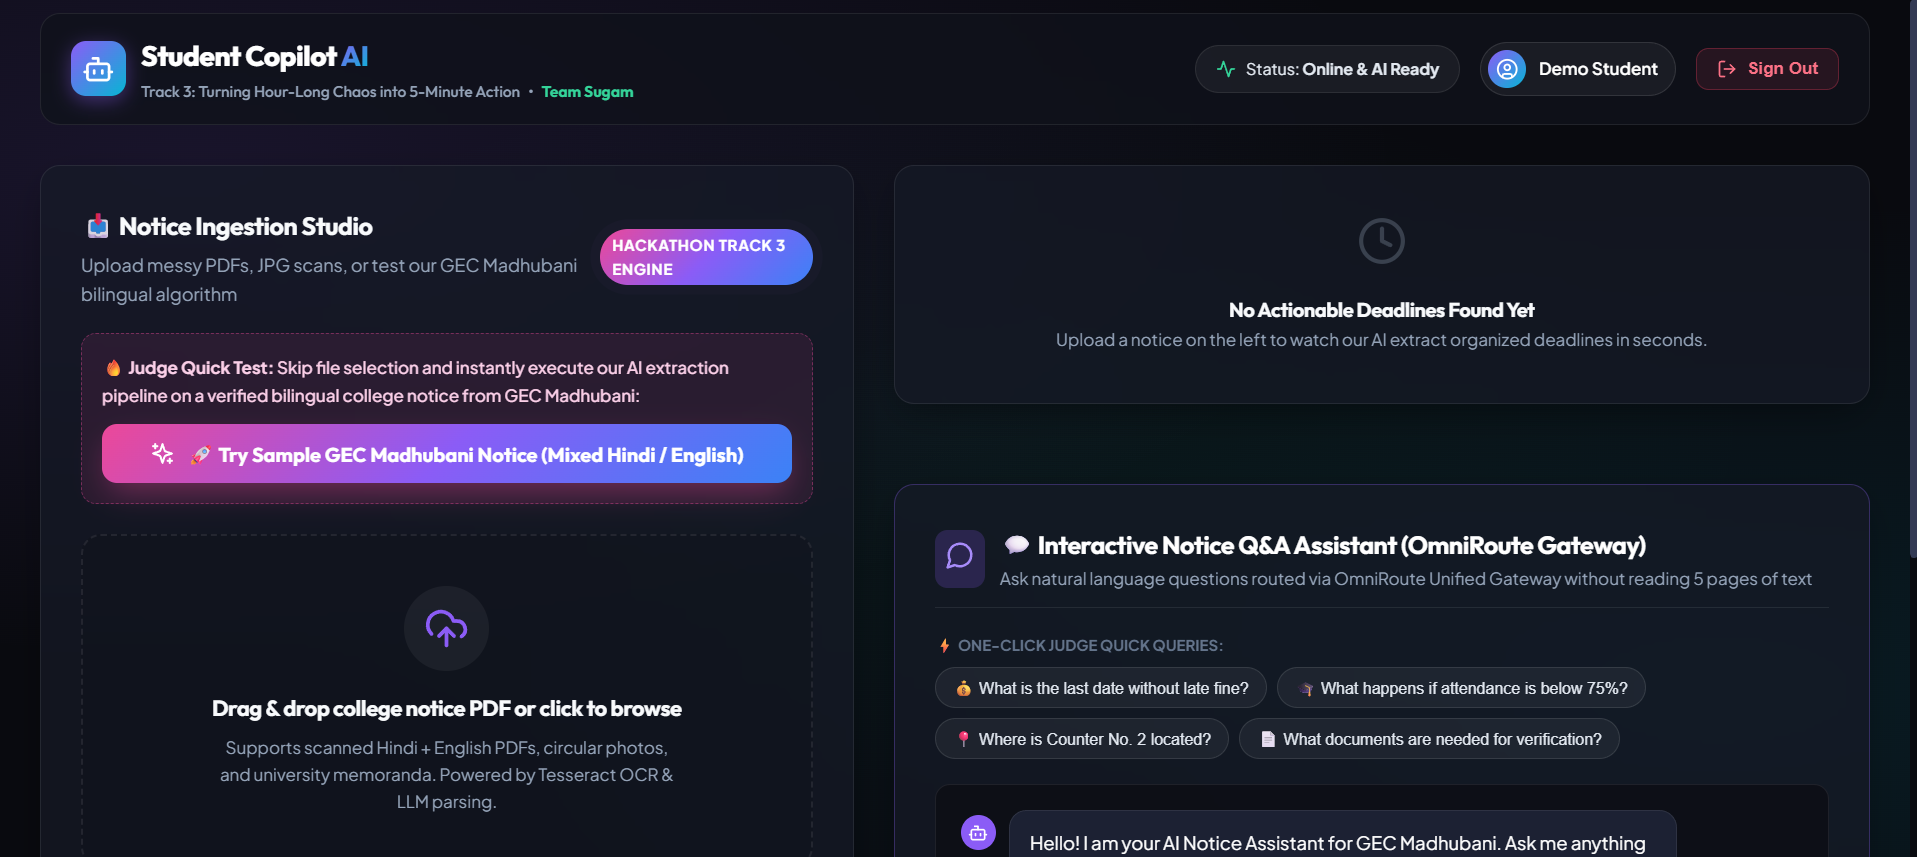Ask what is the last date without late fine

1100,688
